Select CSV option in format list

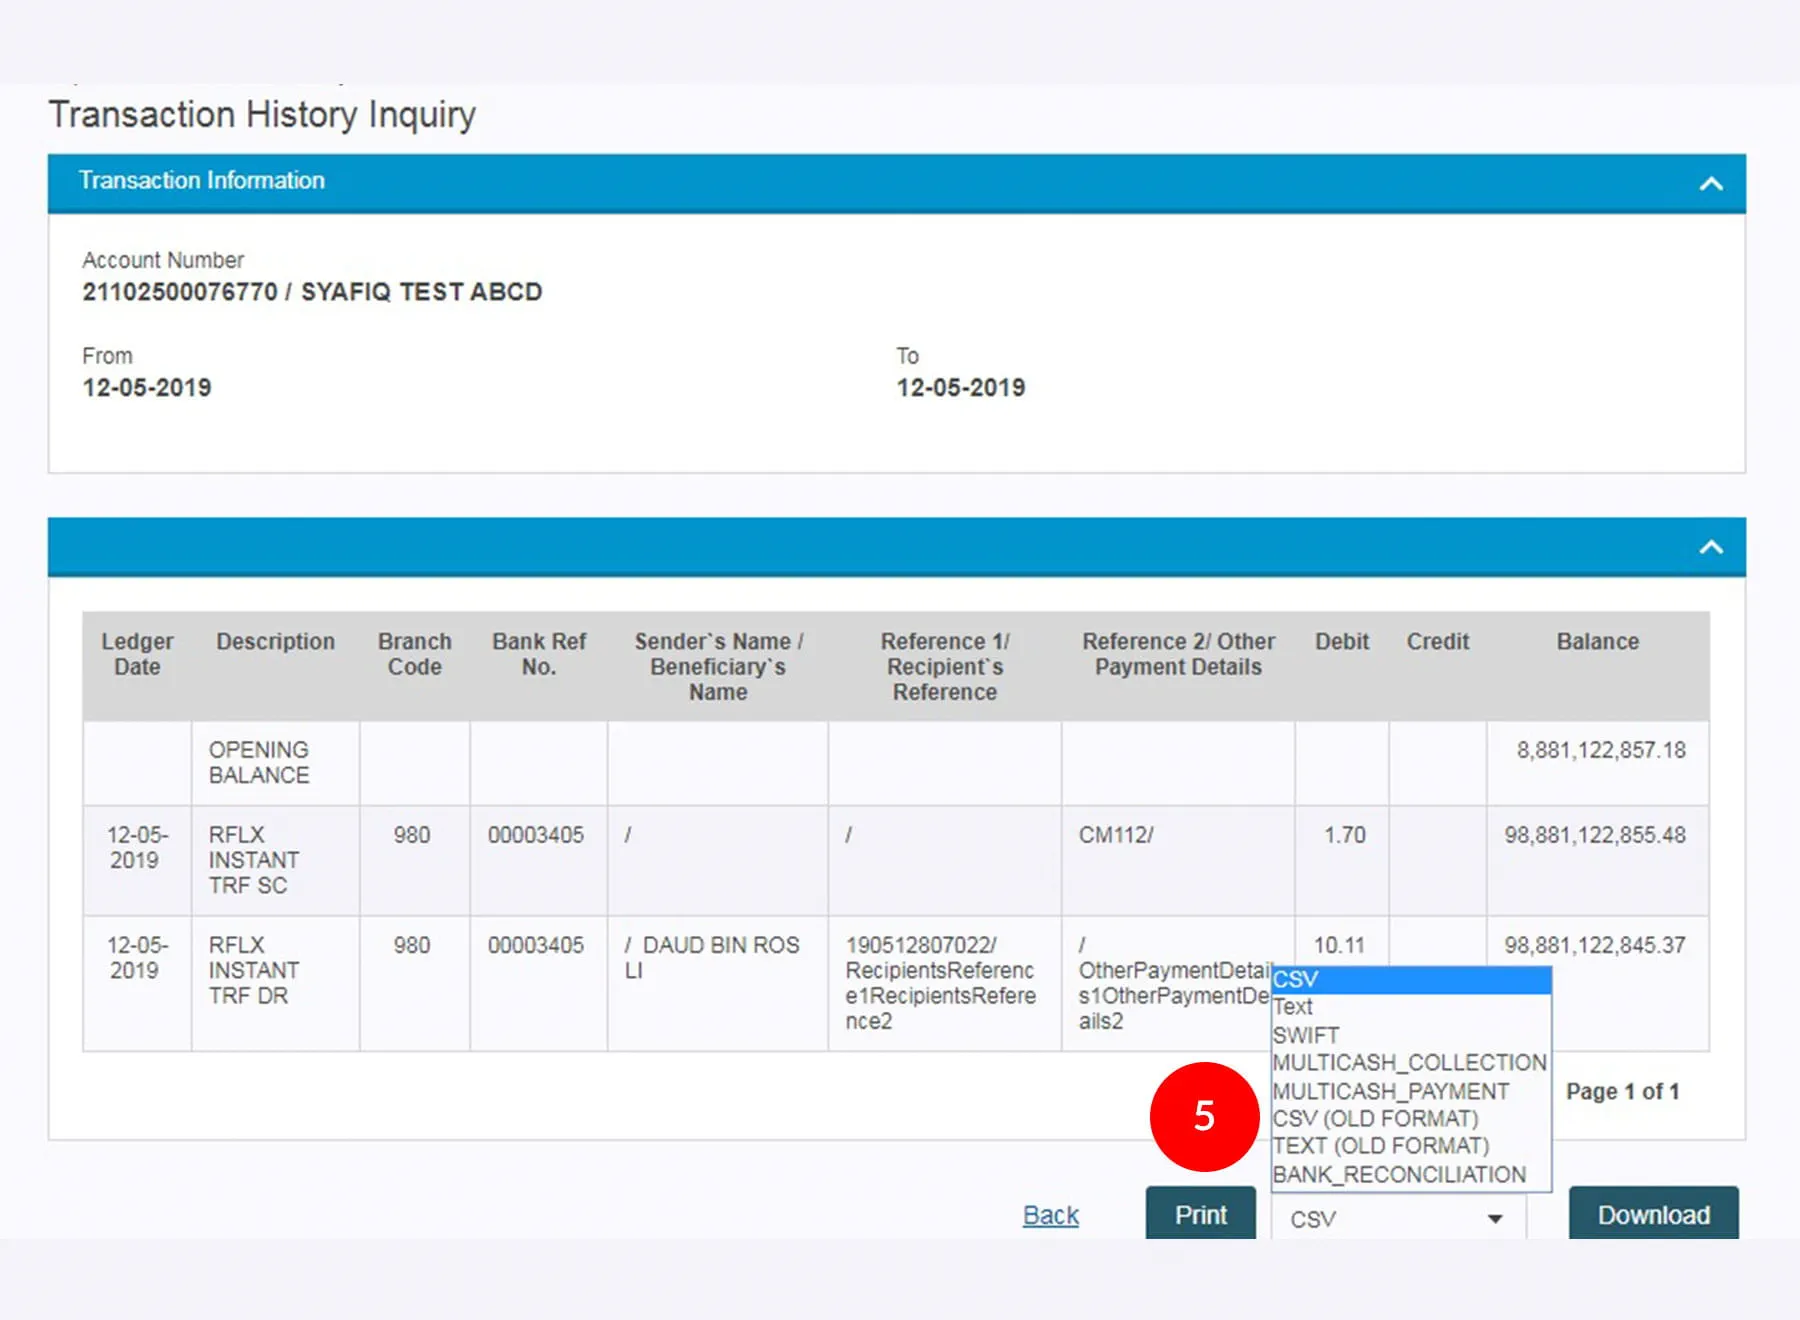pyautogui.click(x=1410, y=980)
